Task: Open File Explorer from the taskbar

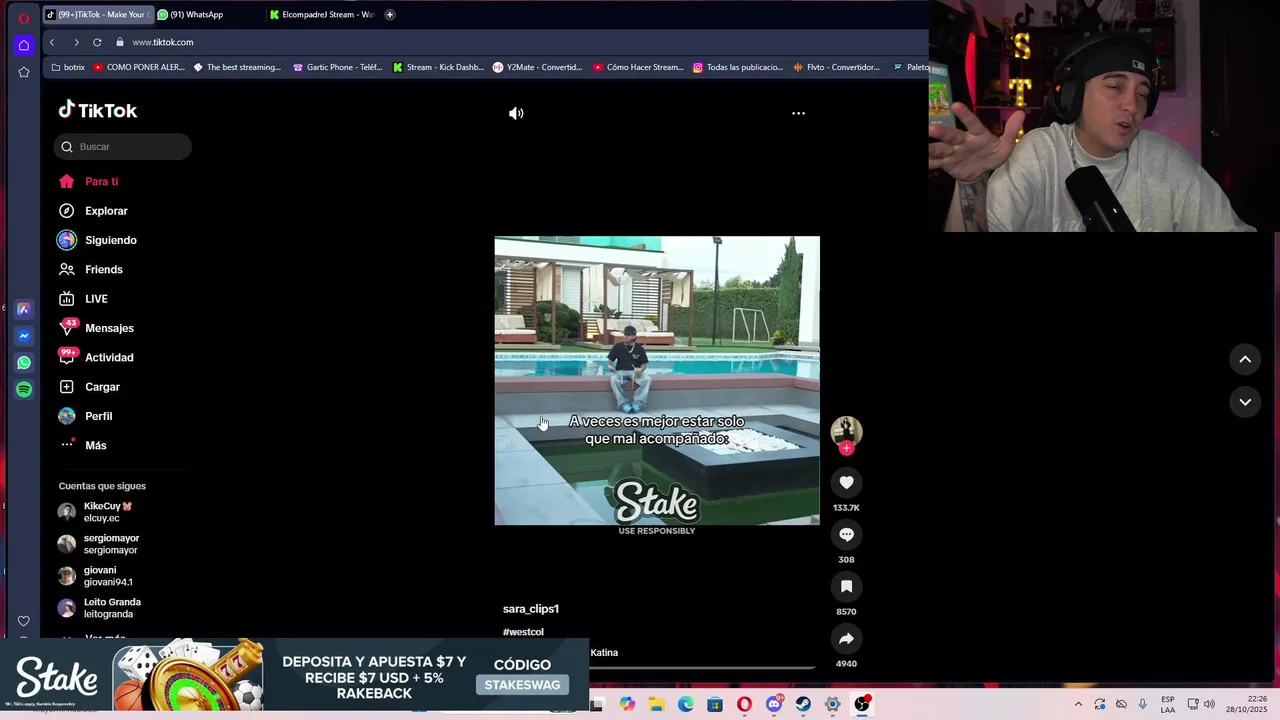Action: click(x=656, y=704)
